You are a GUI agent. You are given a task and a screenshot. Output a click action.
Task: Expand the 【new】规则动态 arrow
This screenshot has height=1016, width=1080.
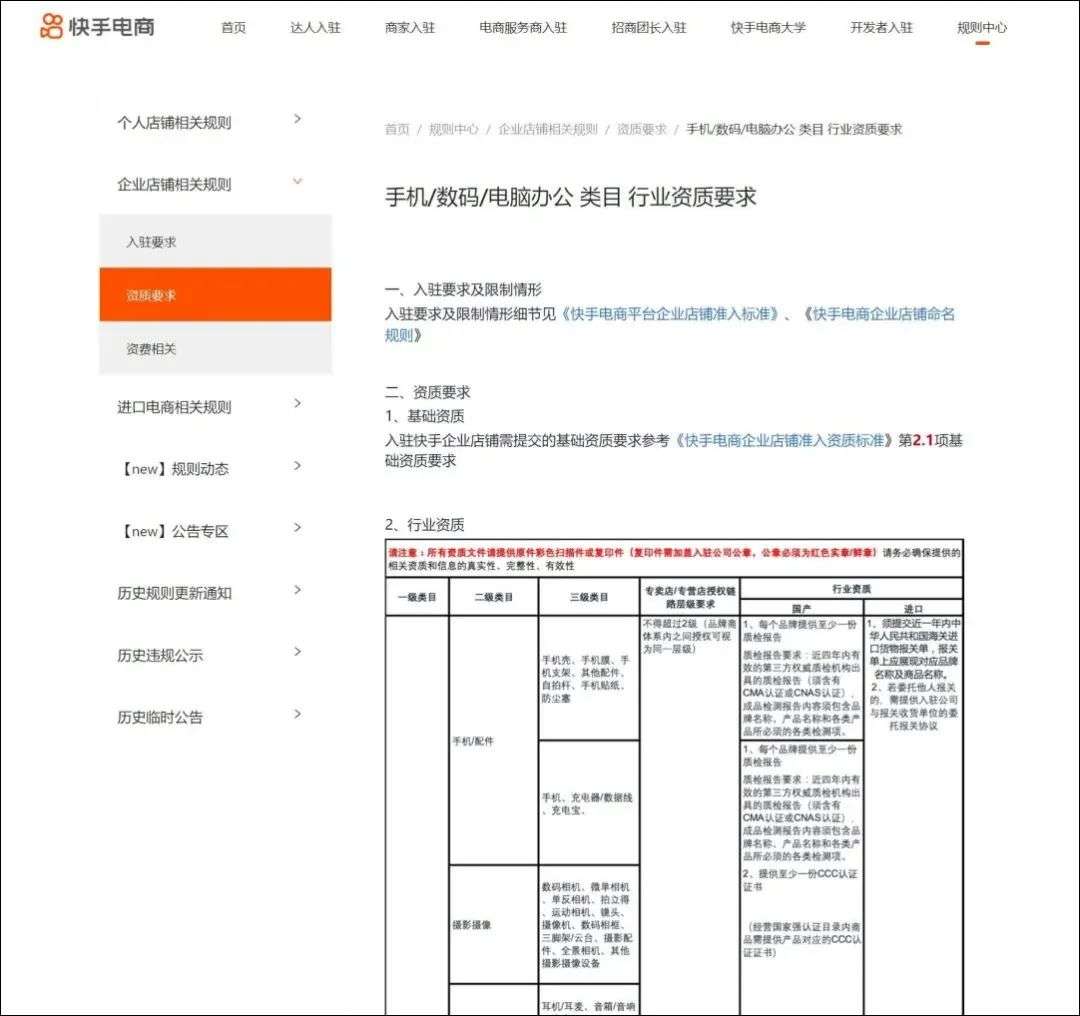tap(297, 466)
